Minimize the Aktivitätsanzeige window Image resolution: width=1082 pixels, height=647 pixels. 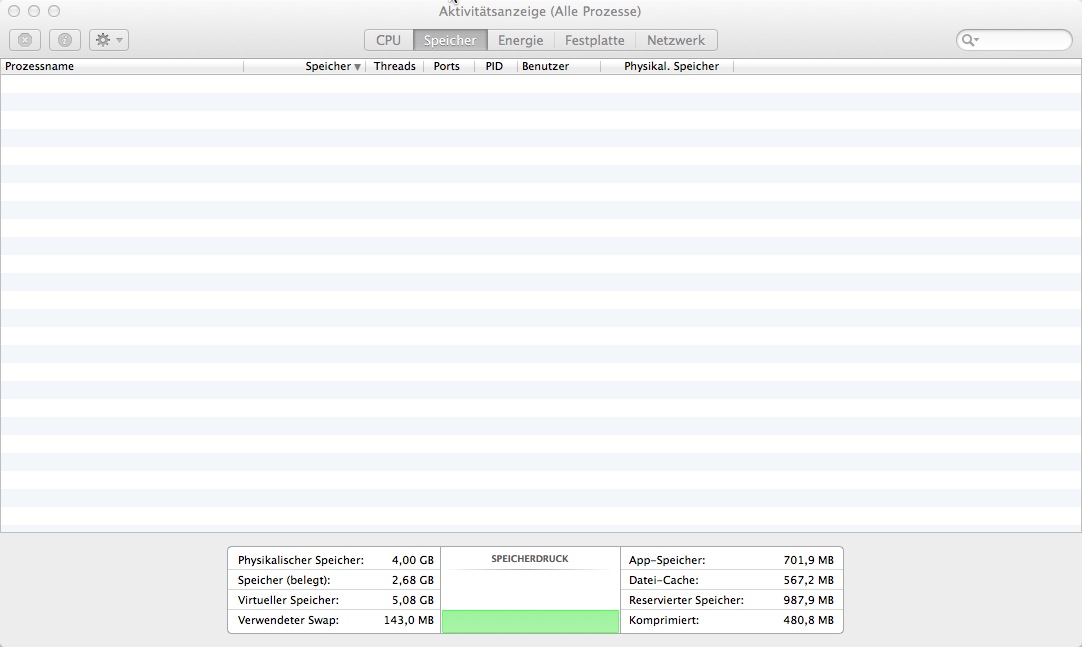coord(34,11)
